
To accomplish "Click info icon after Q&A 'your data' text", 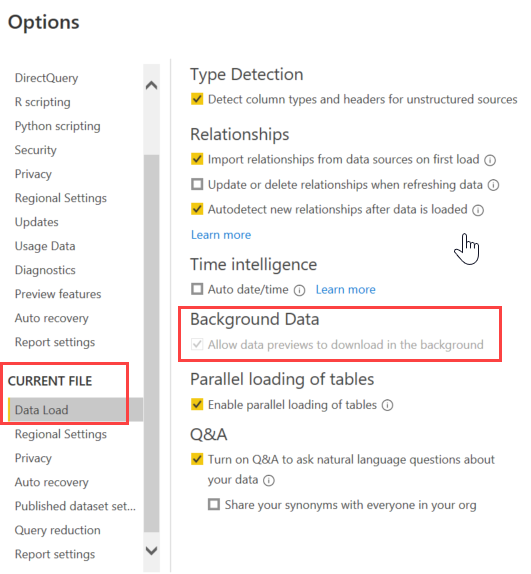I will [269, 481].
